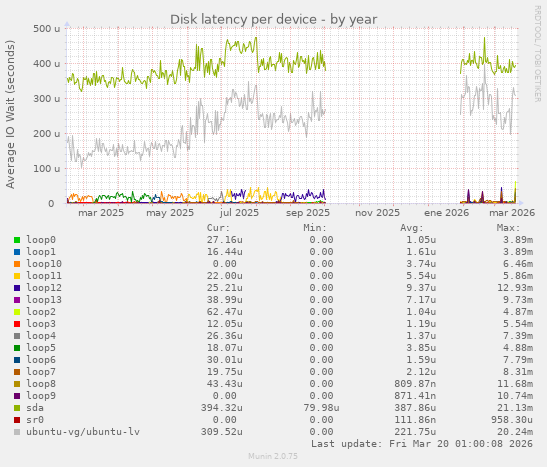Select the loop6 legend label
The width and height of the screenshot is (547, 467).
tap(41, 360)
